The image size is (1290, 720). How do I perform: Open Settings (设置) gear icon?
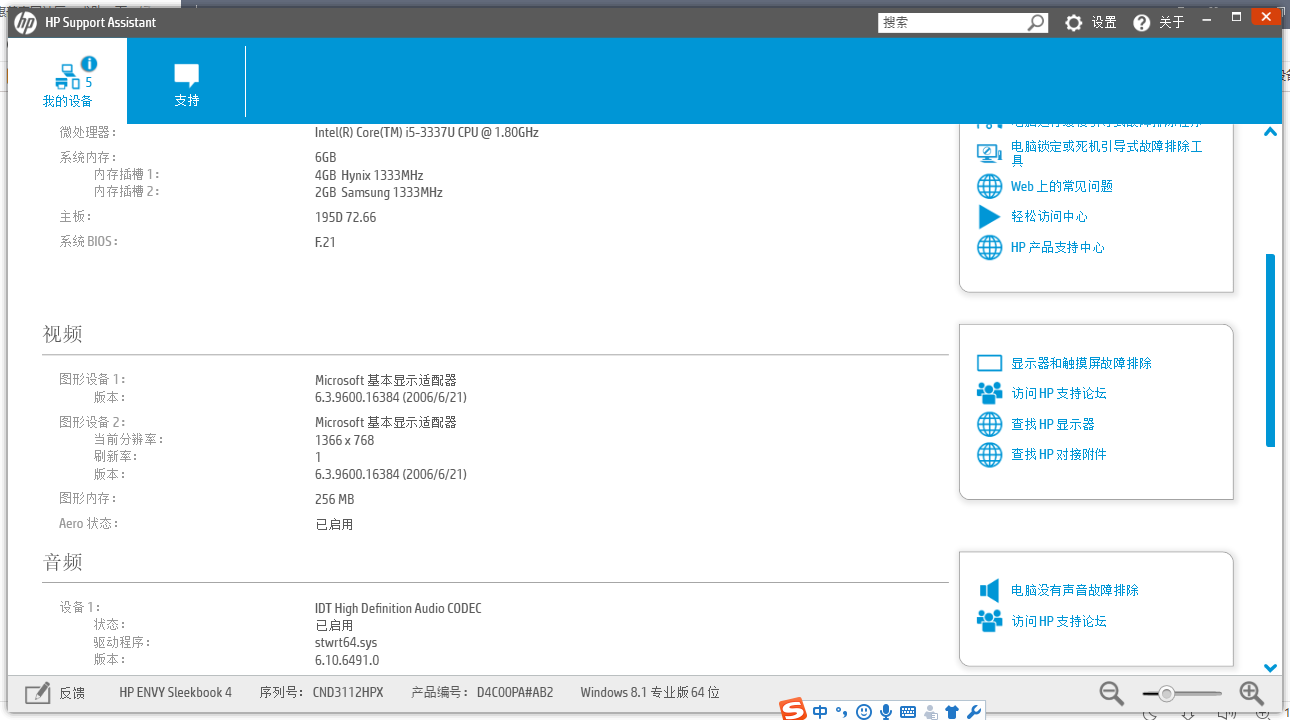point(1074,22)
